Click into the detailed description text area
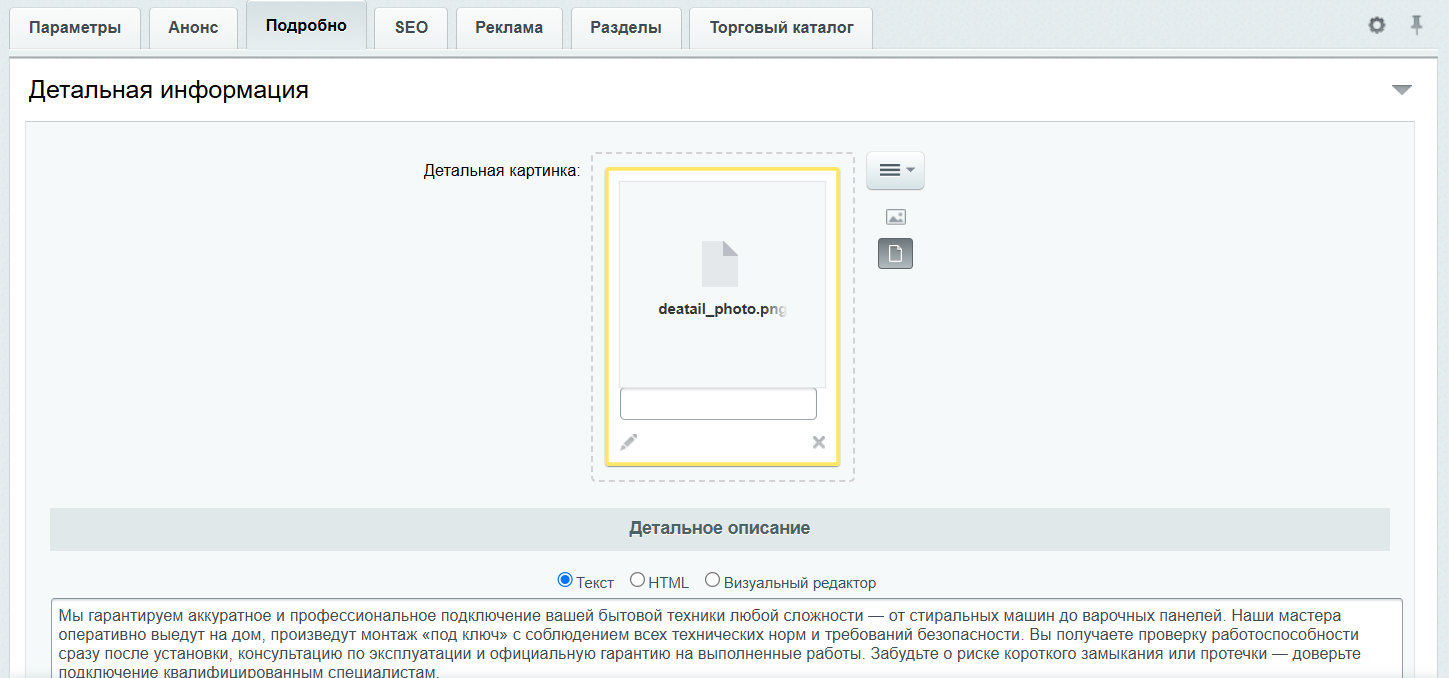Viewport: 1449px width, 678px height. pos(726,638)
